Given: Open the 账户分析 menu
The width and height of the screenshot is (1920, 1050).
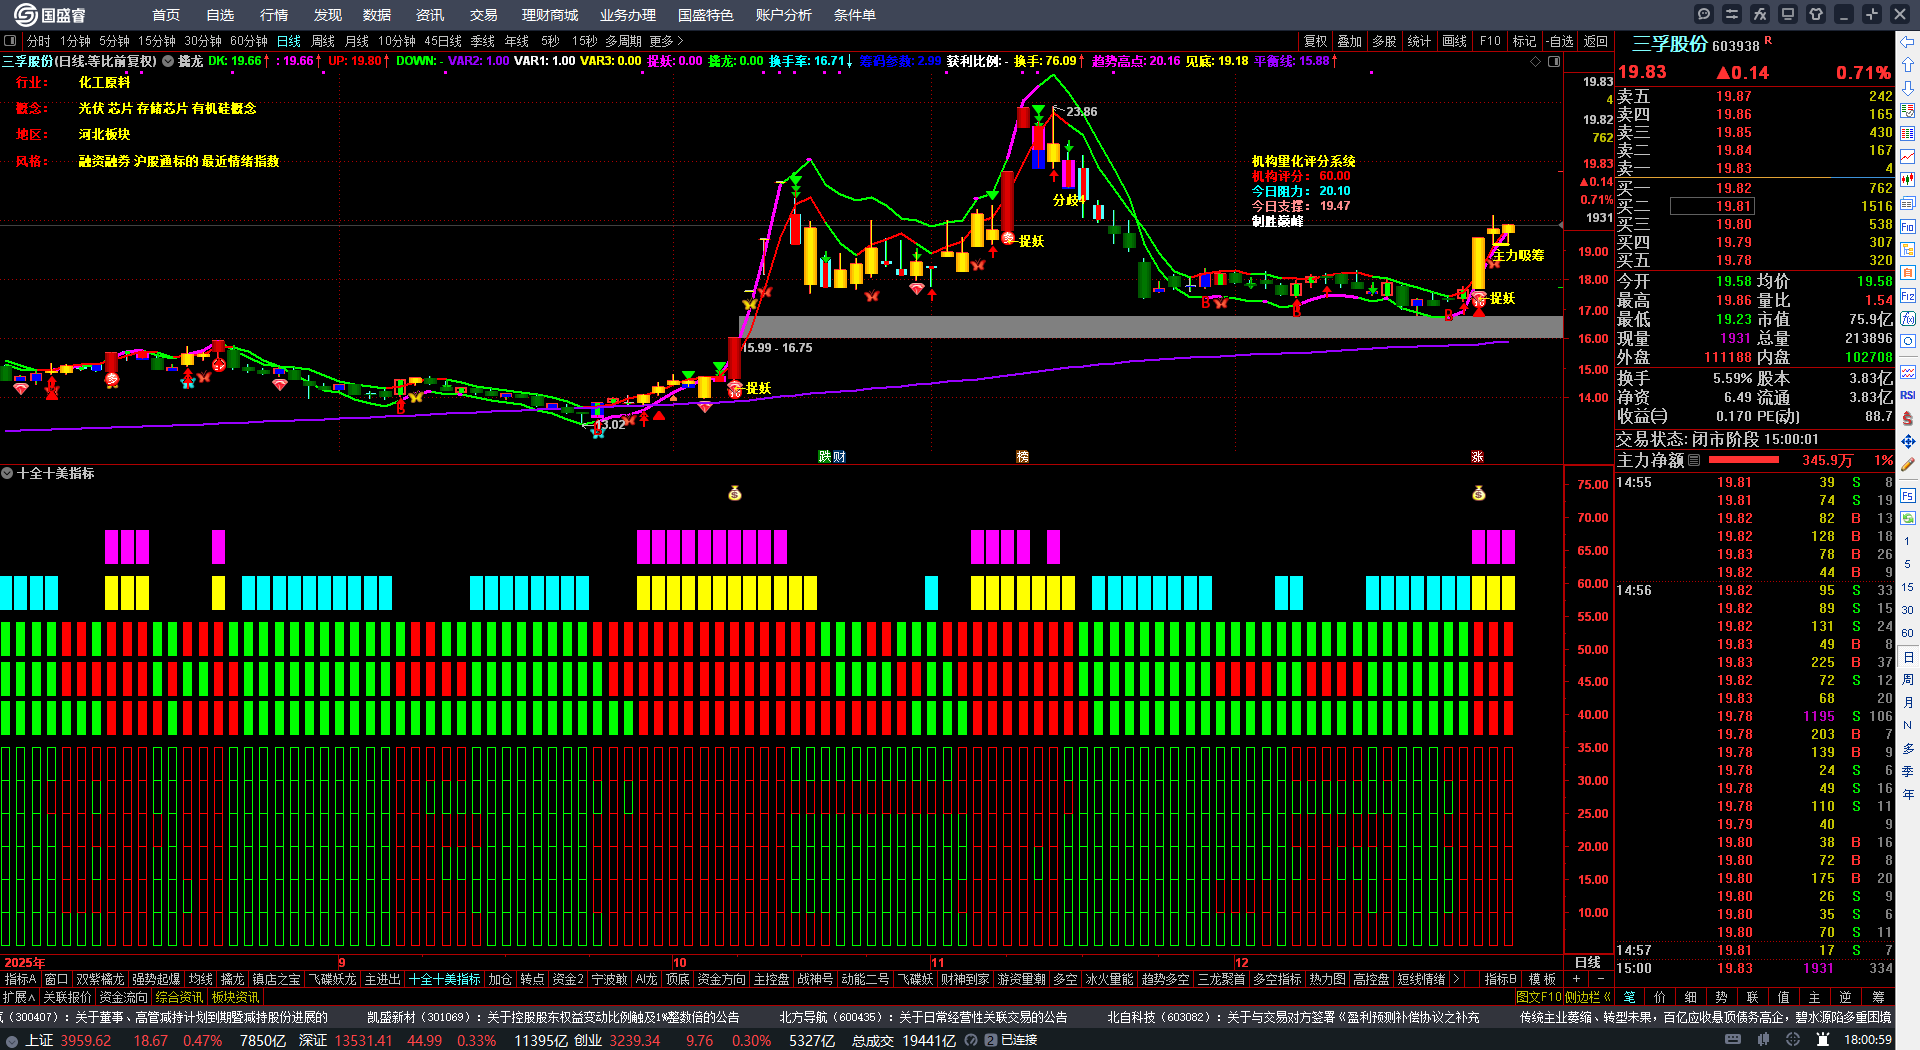Looking at the screenshot, I should [784, 15].
